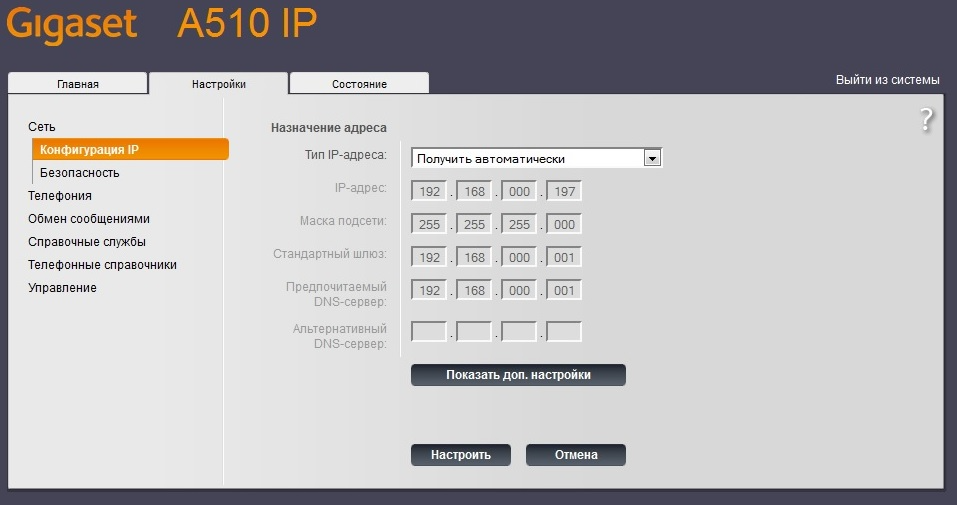The image size is (957, 505).
Task: Expand the Сеть menu section
Action: coord(42,126)
